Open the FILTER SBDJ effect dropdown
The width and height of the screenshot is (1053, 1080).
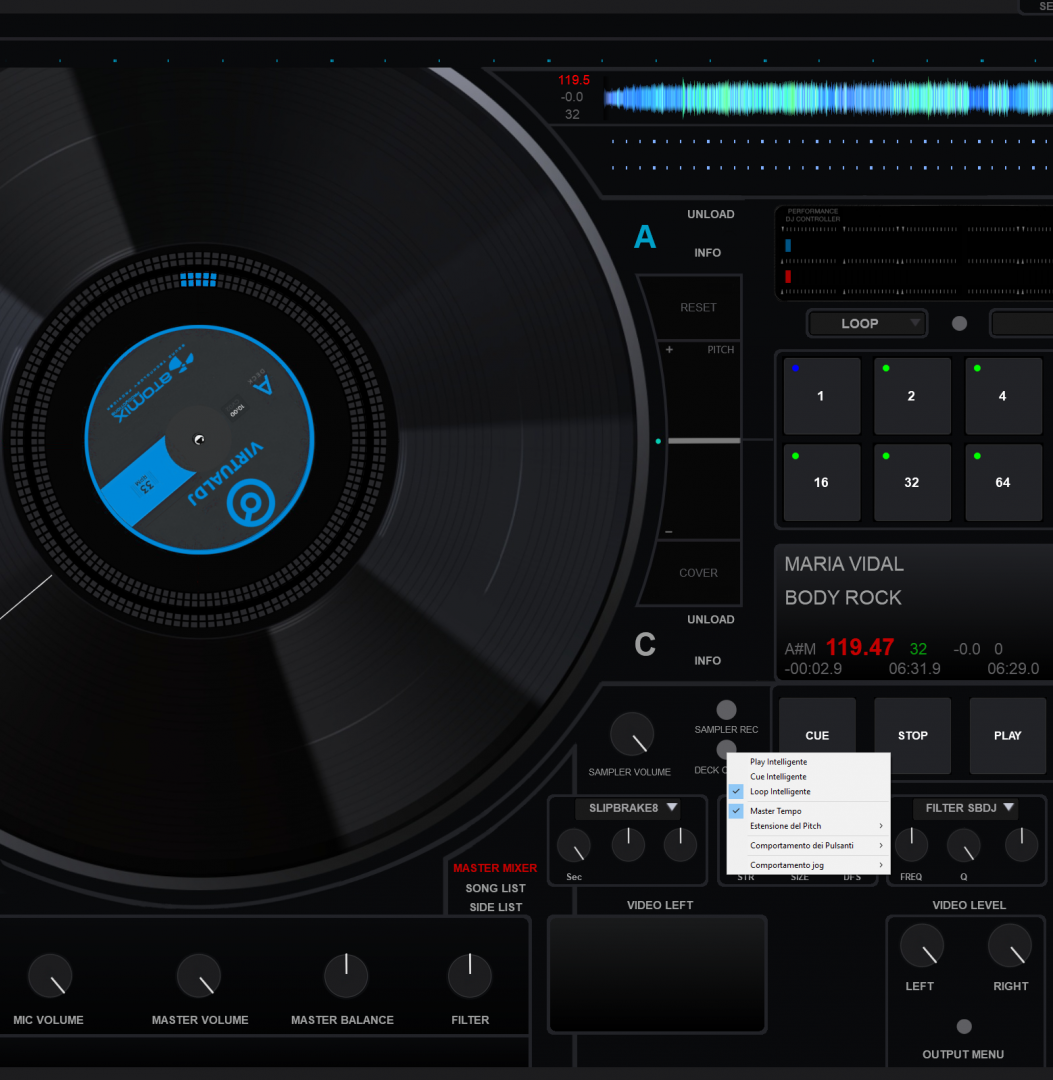[x=964, y=808]
